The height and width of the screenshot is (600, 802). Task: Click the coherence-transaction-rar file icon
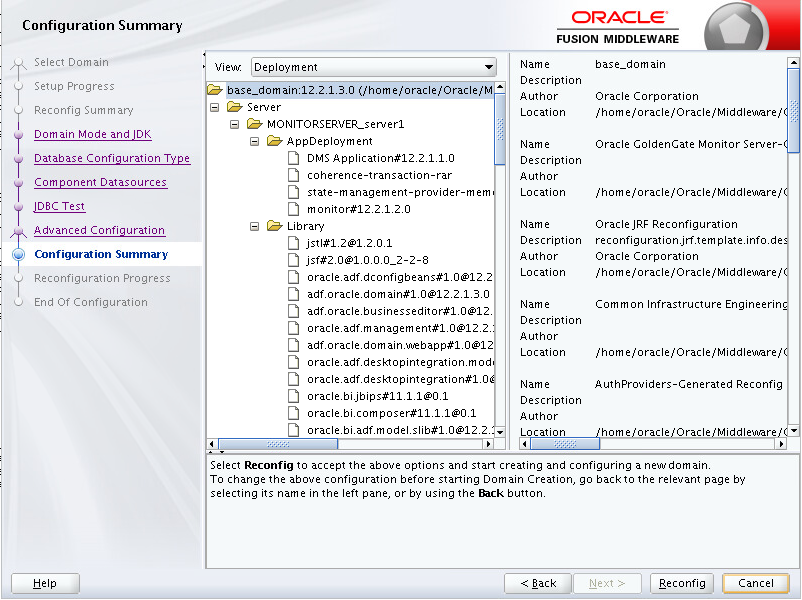[x=294, y=175]
